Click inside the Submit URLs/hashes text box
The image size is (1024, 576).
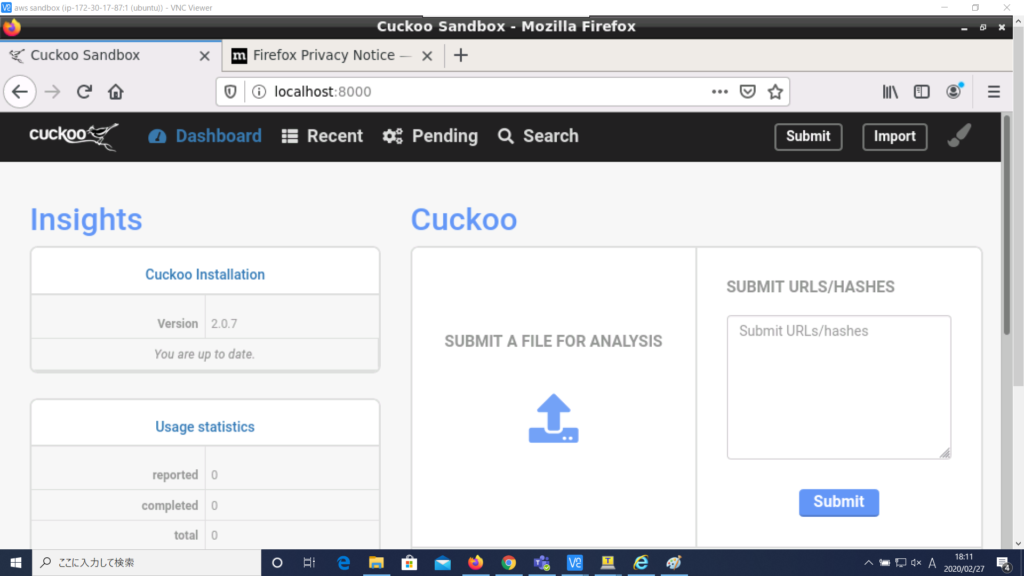click(x=838, y=385)
